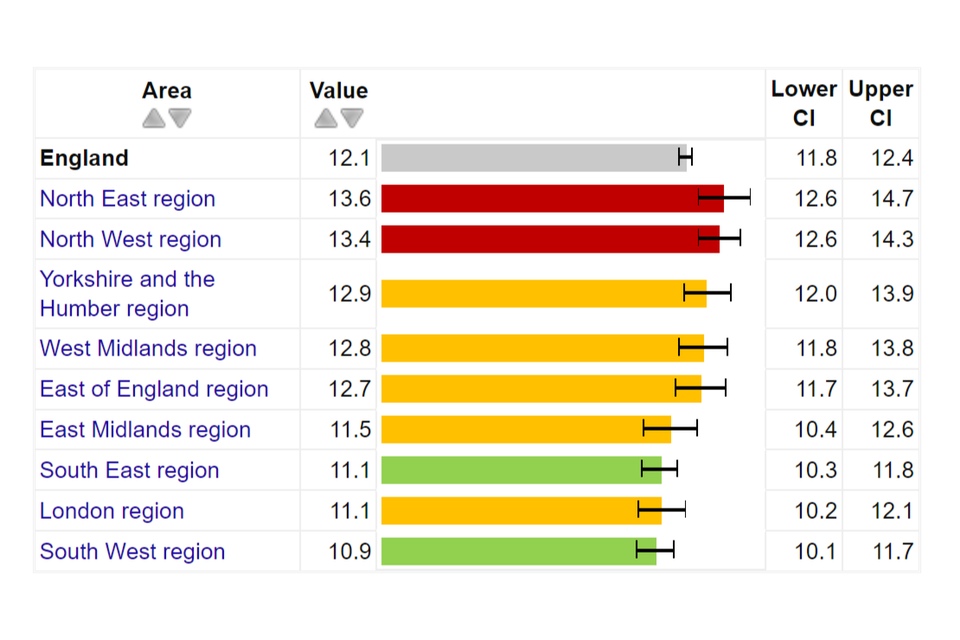Click the Upper CI column header

coord(880,103)
